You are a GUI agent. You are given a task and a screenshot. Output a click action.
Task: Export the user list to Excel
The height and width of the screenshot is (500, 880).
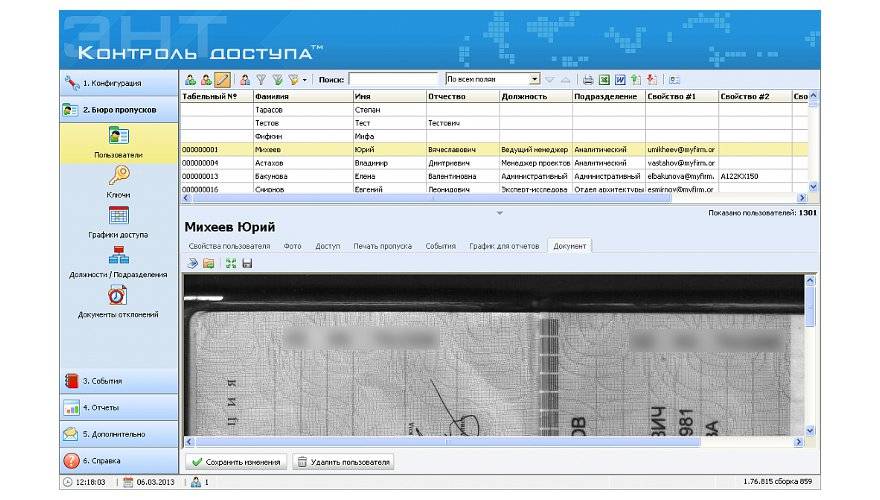[604, 79]
